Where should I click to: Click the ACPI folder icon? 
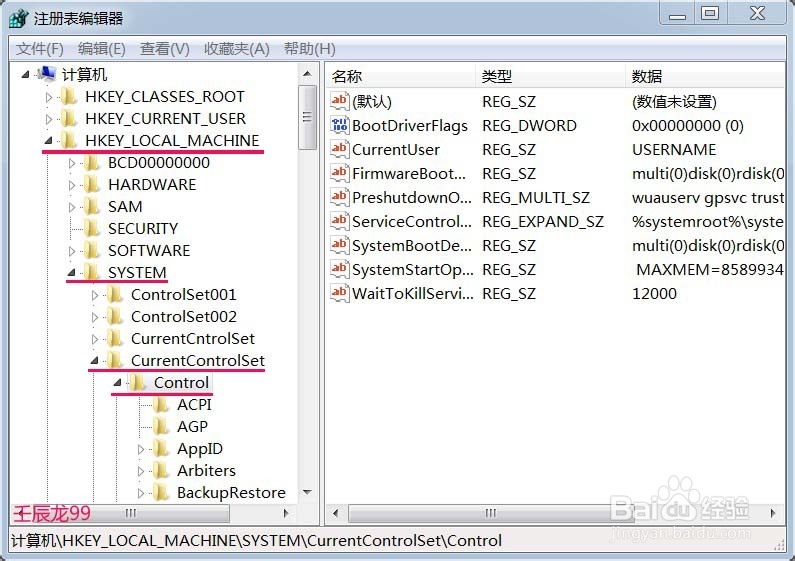click(161, 404)
